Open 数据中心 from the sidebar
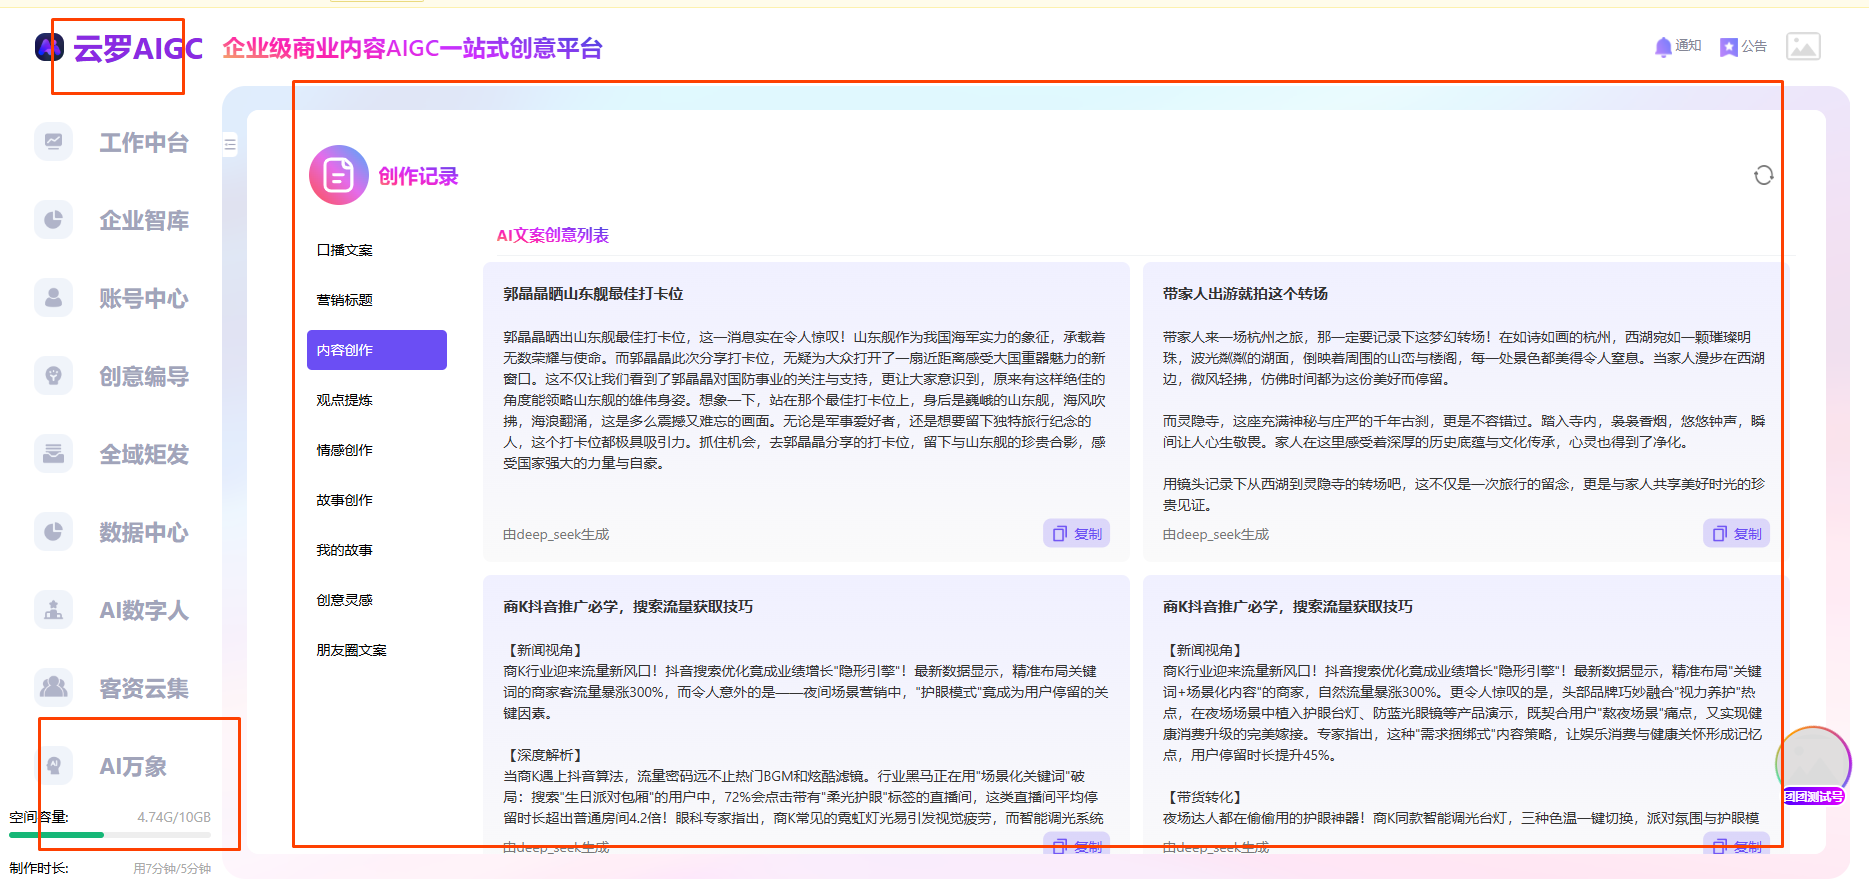1869x895 pixels. point(54,532)
